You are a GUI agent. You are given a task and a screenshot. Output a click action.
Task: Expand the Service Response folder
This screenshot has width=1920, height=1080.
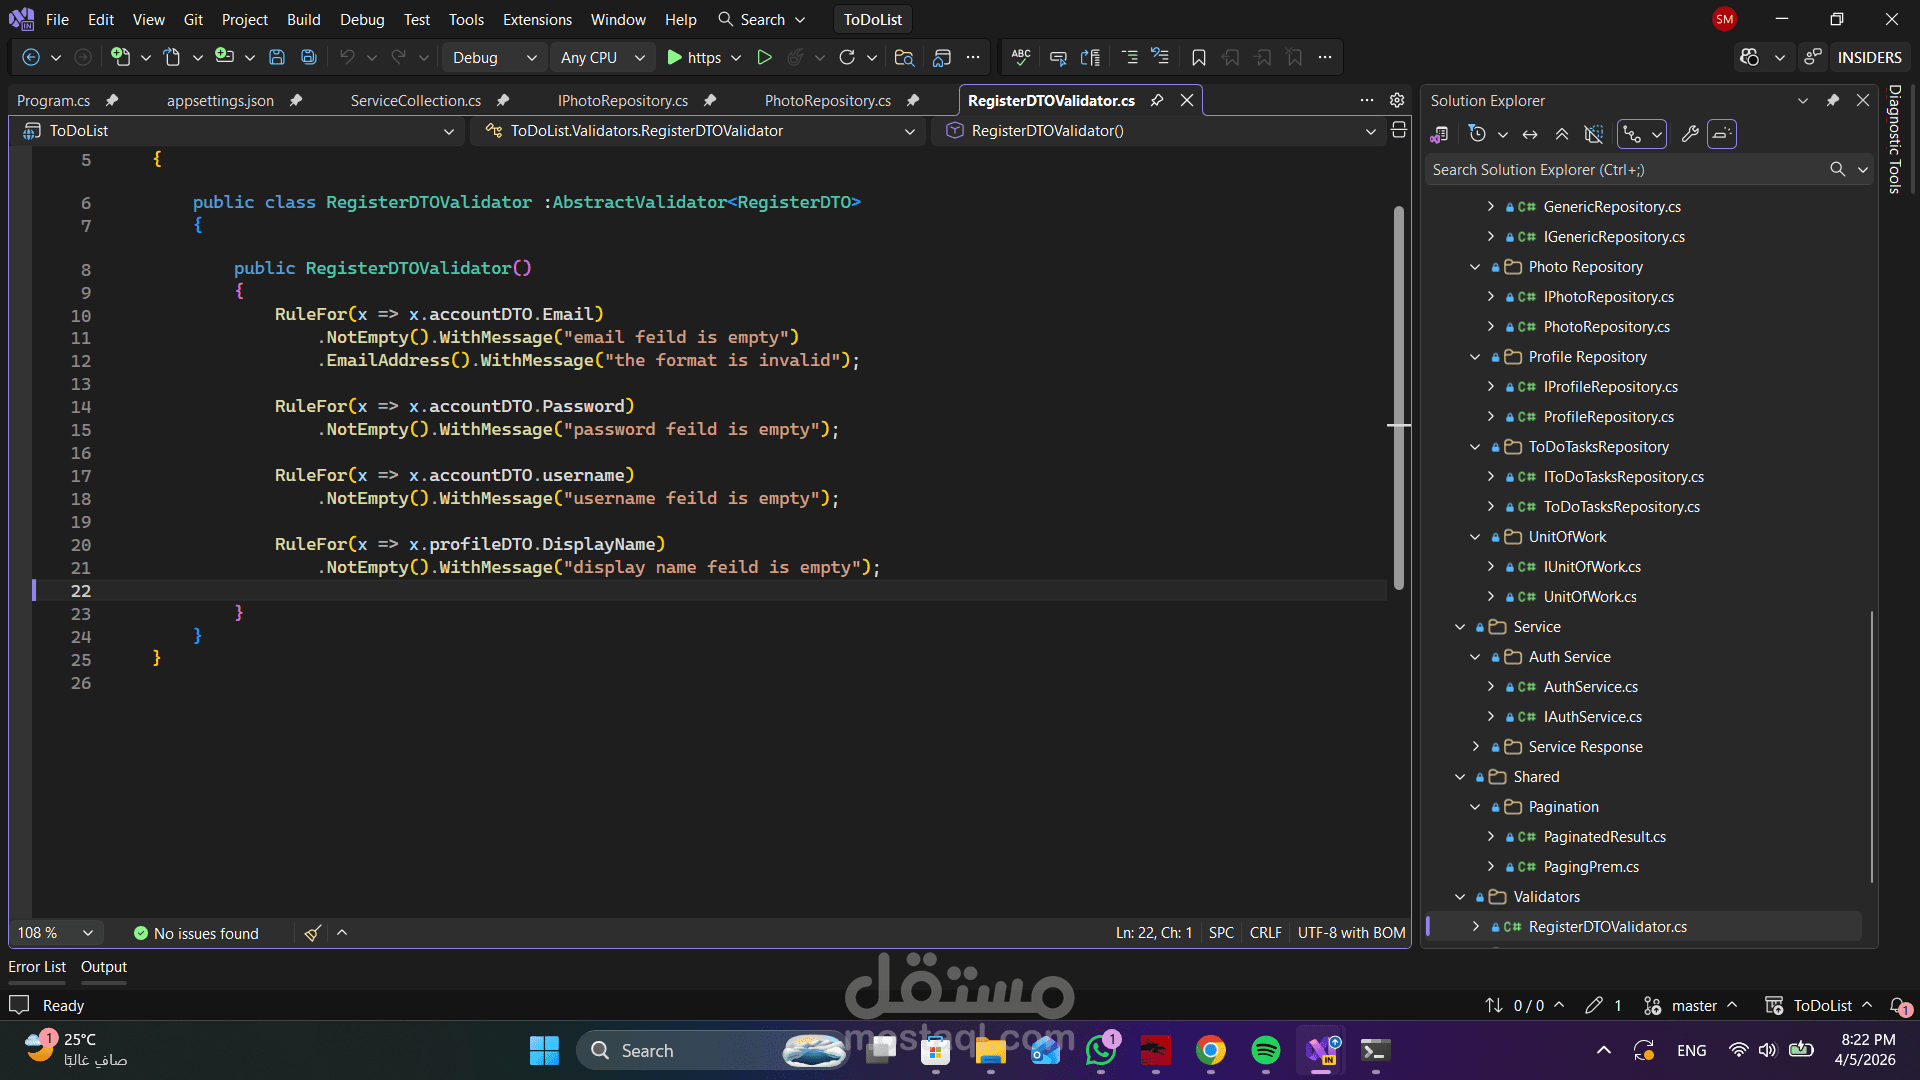click(1475, 747)
